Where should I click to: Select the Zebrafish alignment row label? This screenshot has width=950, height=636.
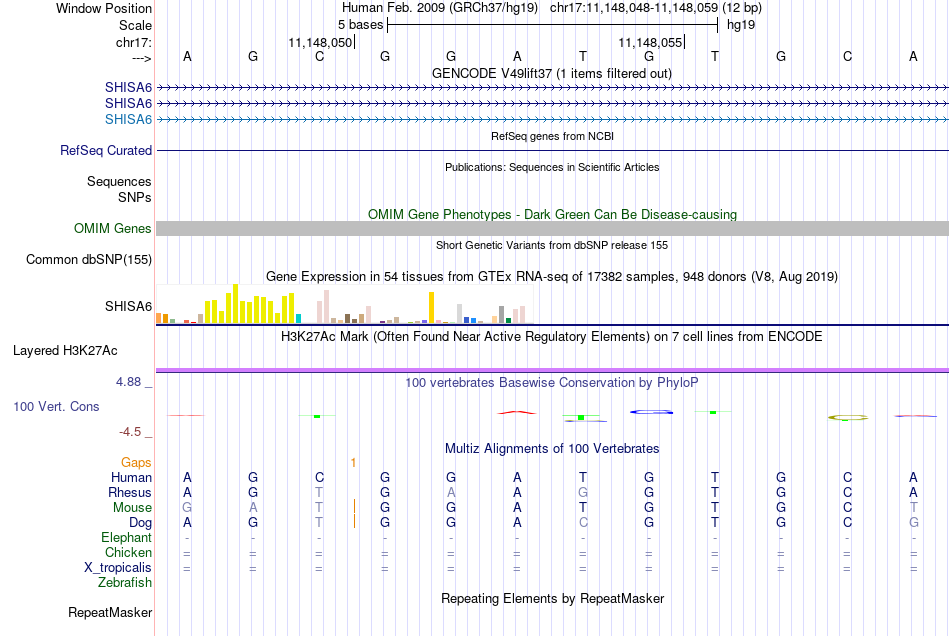pyautogui.click(x=125, y=583)
